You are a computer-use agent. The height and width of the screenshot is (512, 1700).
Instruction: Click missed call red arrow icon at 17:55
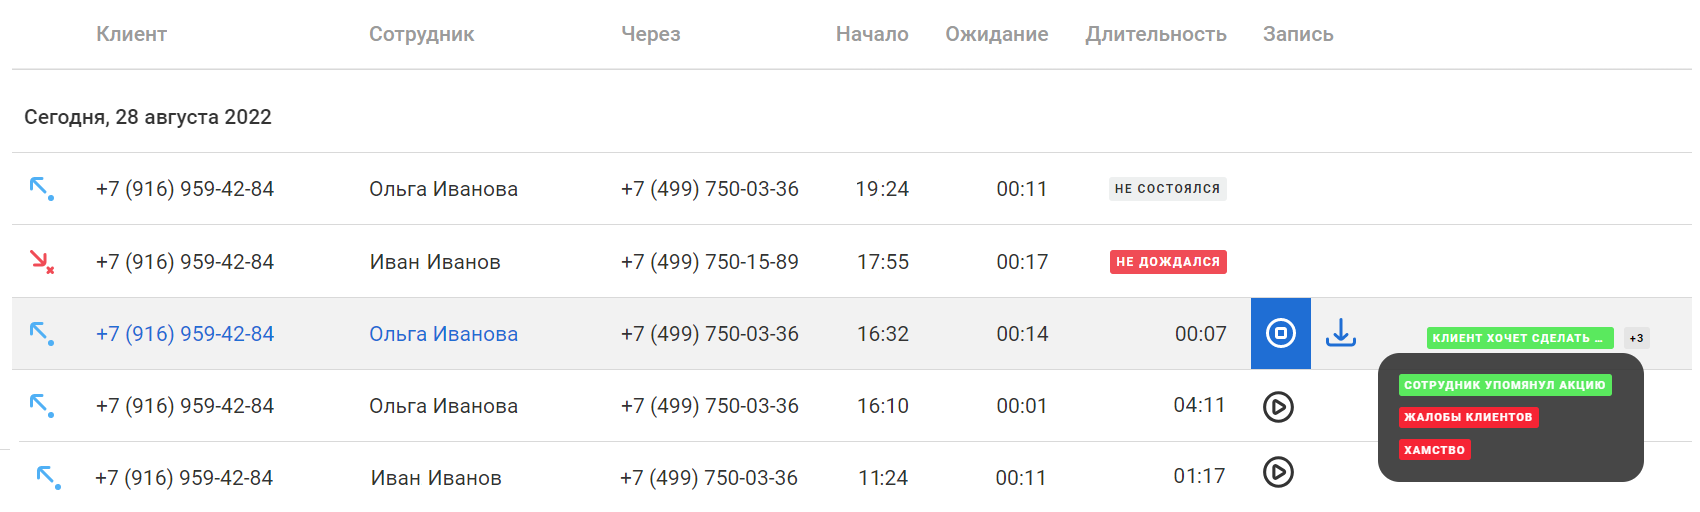[x=41, y=262]
